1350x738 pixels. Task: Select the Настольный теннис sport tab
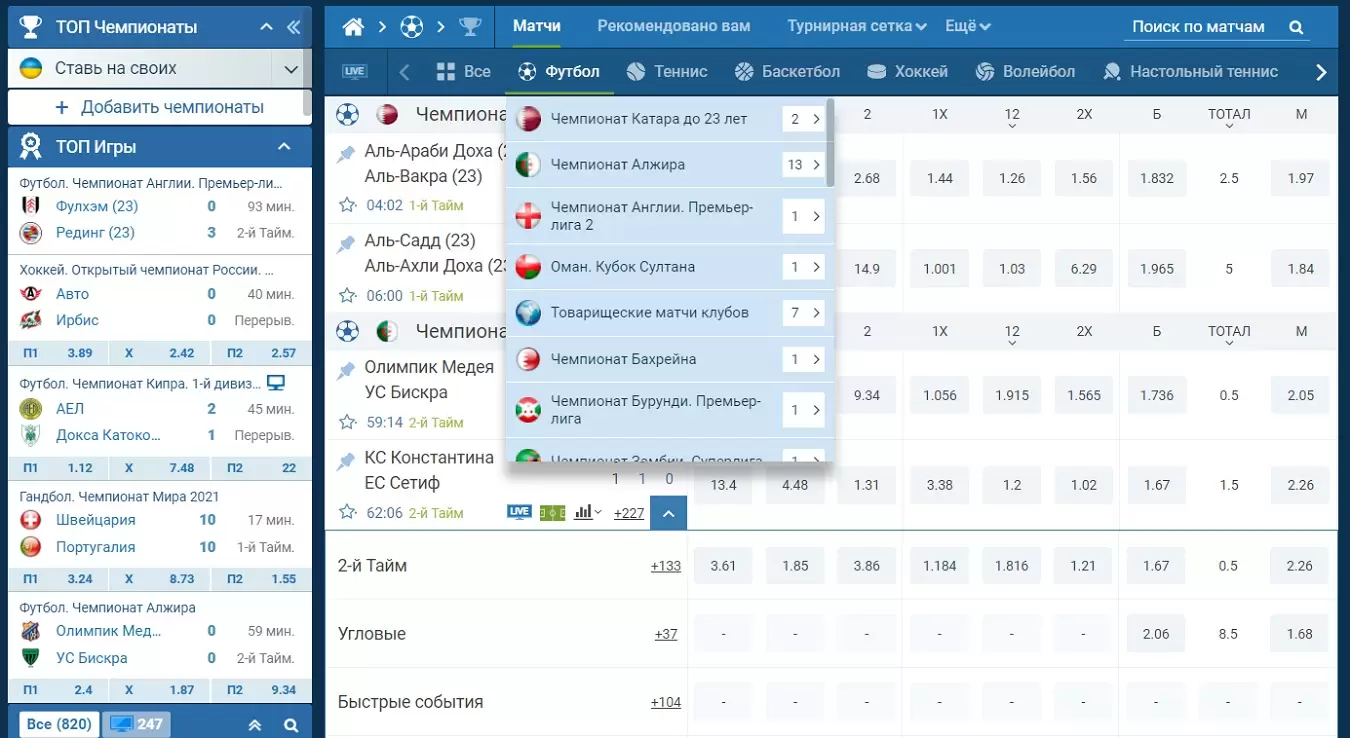1190,72
